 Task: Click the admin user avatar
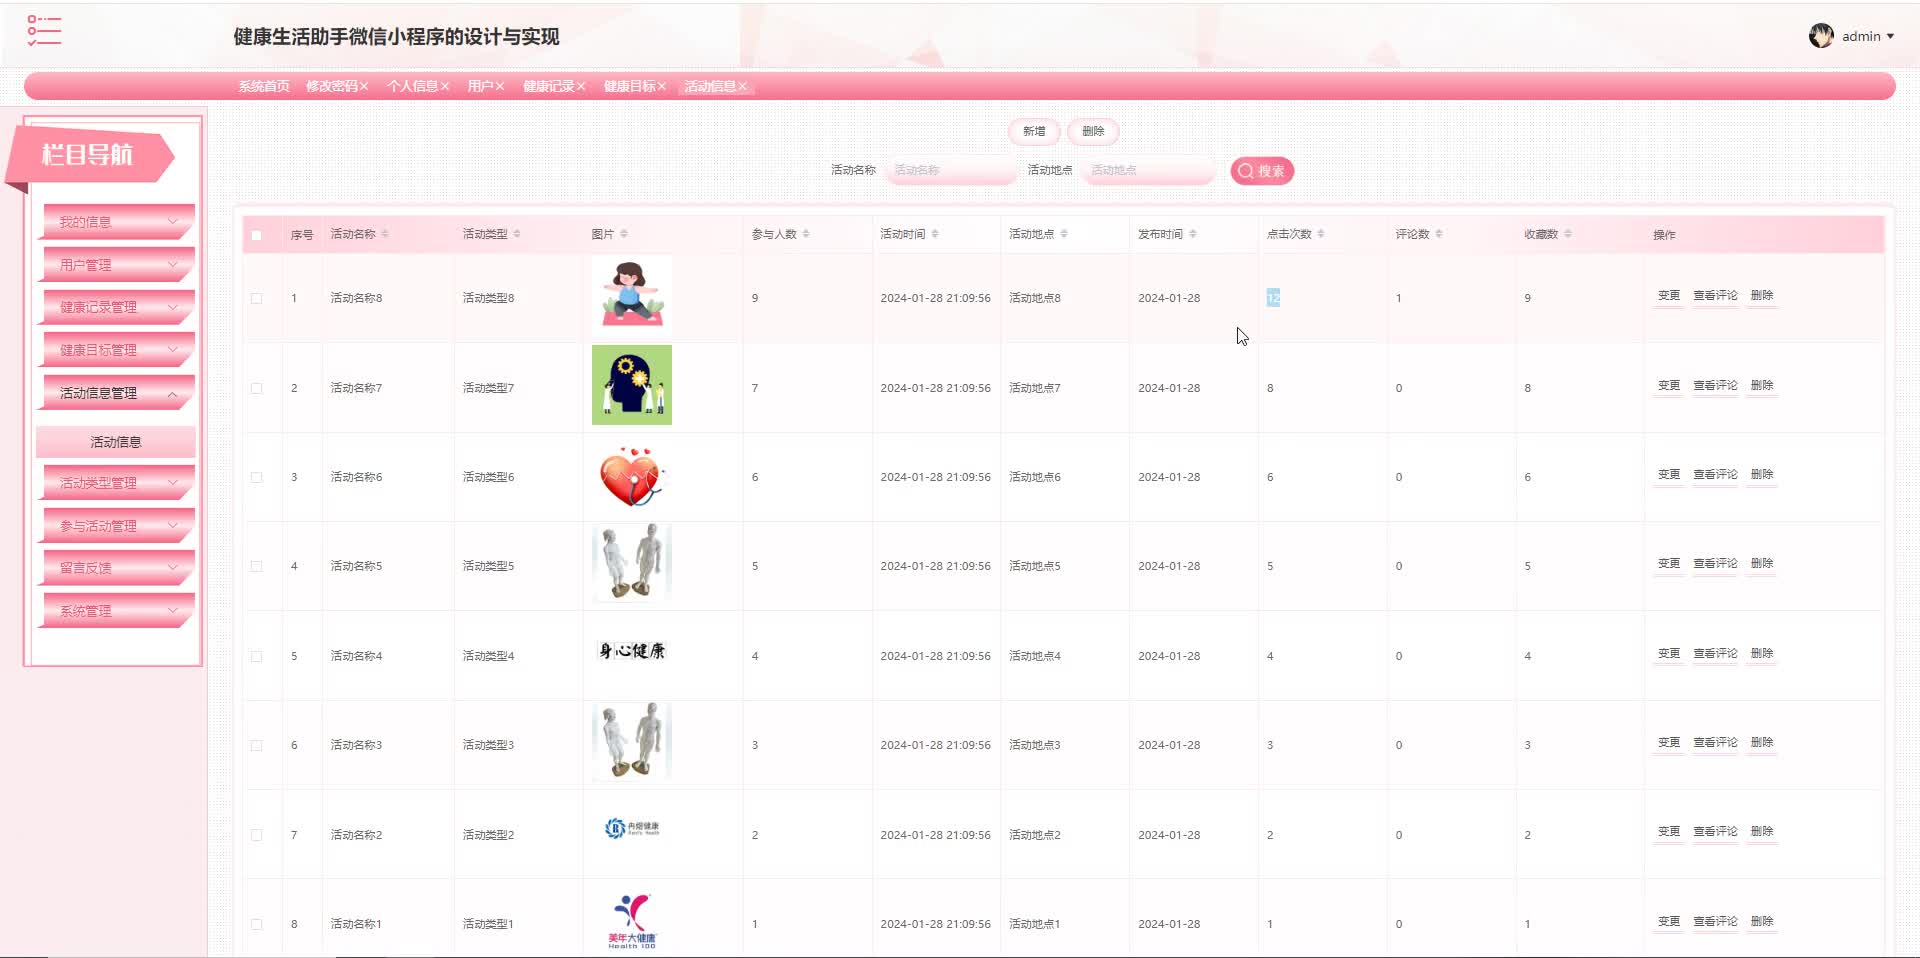[x=1821, y=36]
